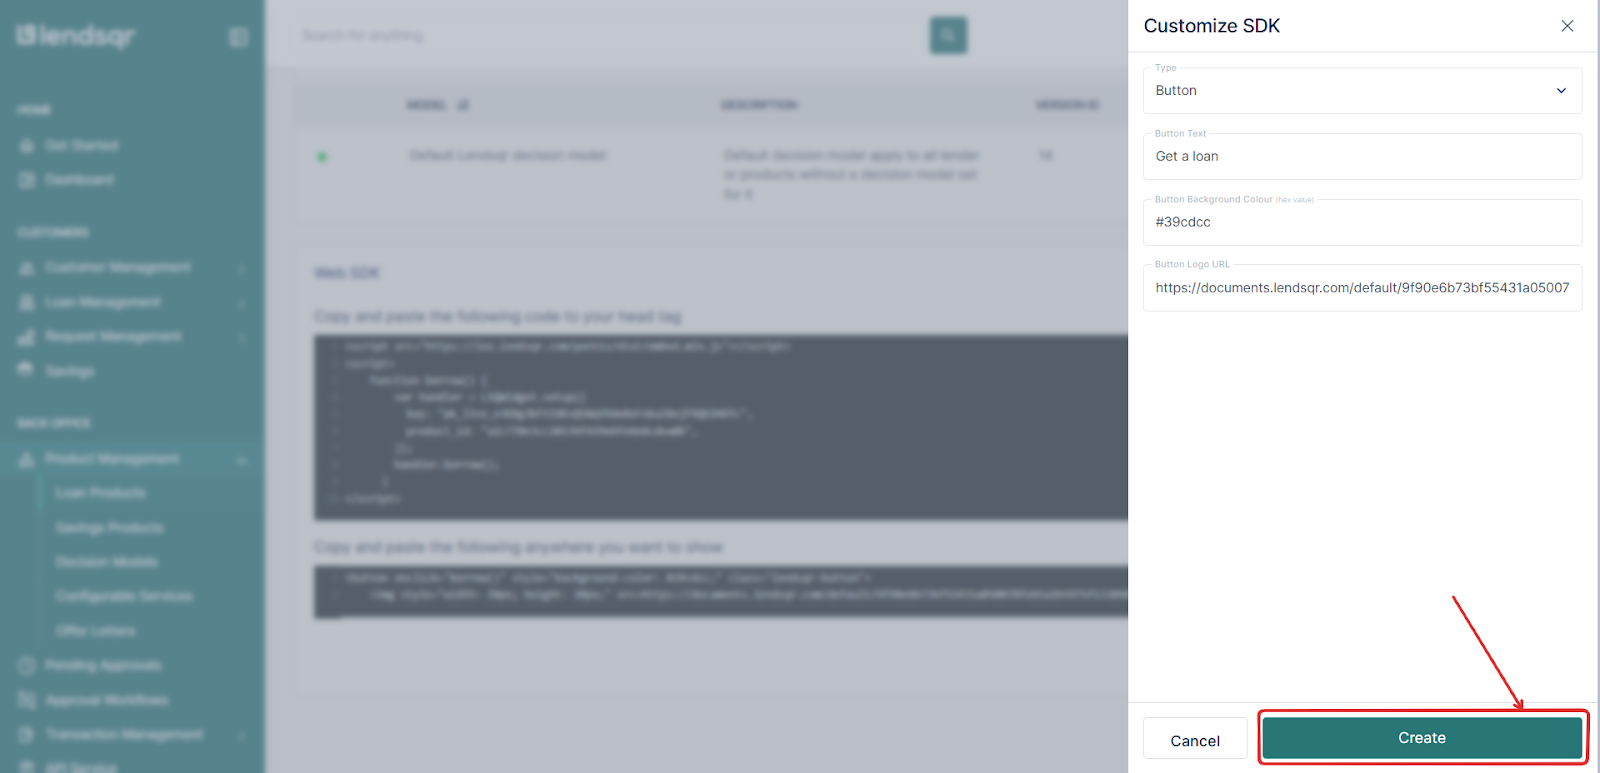Expand Customer Management menu
Screen dimensions: 1600x773
[x=132, y=267]
